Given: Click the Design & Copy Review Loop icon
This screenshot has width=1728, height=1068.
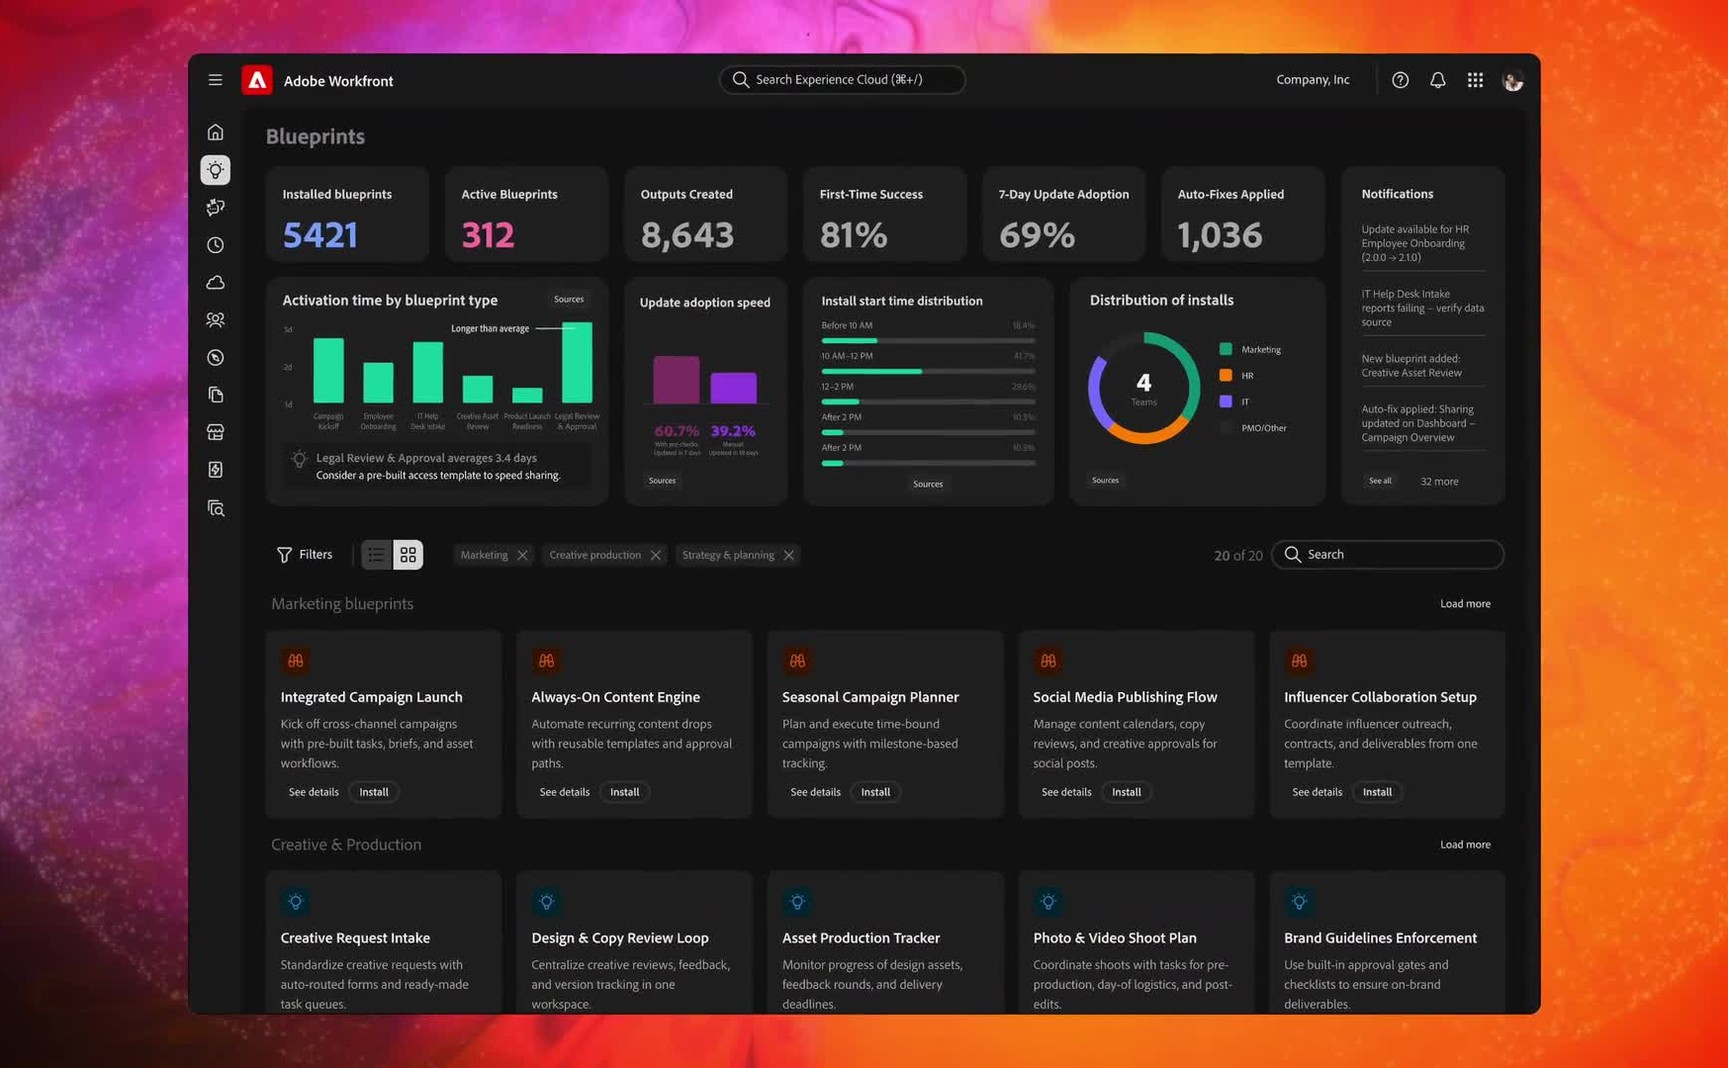Looking at the screenshot, I should [x=546, y=902].
